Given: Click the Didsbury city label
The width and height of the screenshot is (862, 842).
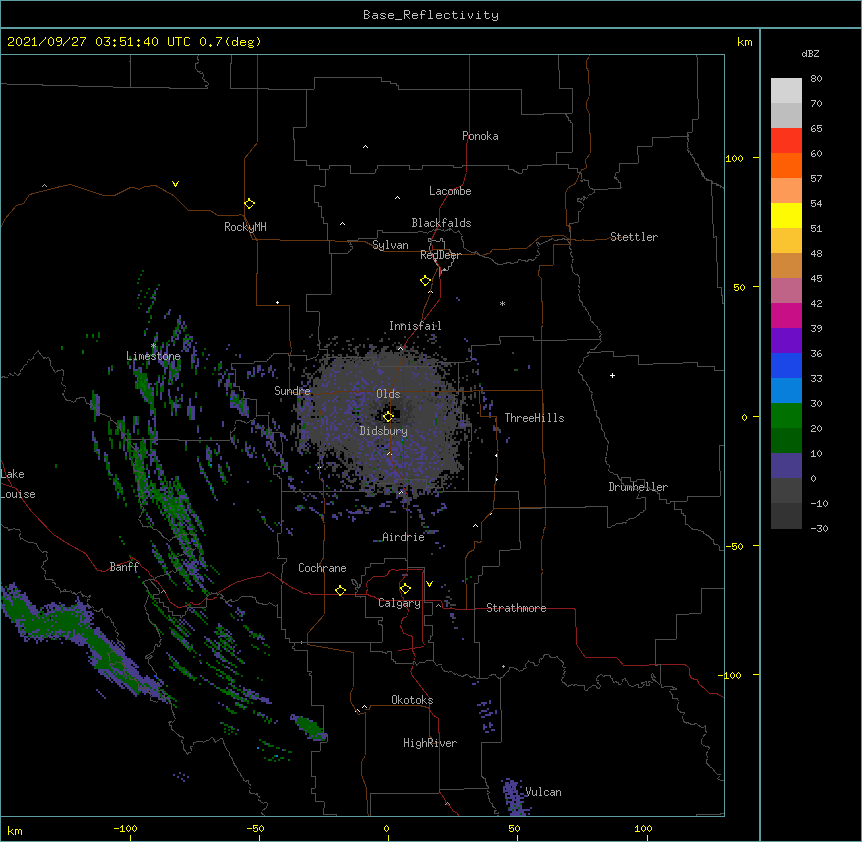Looking at the screenshot, I should (384, 431).
